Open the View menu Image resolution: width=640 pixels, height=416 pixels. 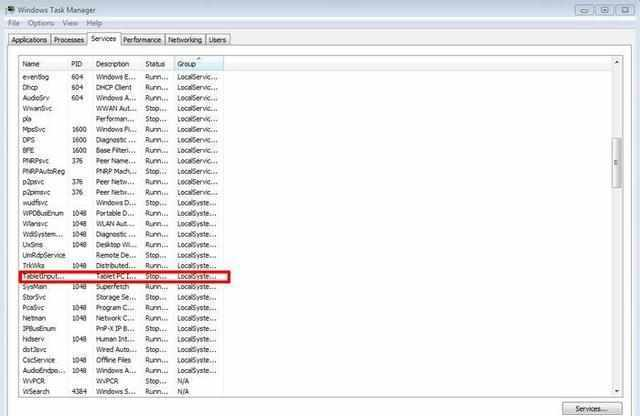point(70,23)
